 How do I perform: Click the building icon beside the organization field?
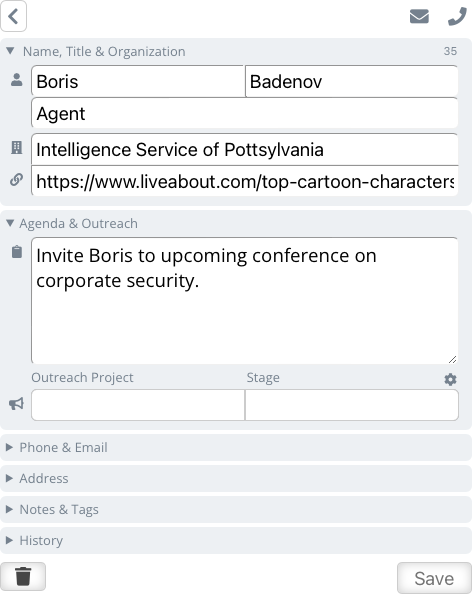pos(16,147)
